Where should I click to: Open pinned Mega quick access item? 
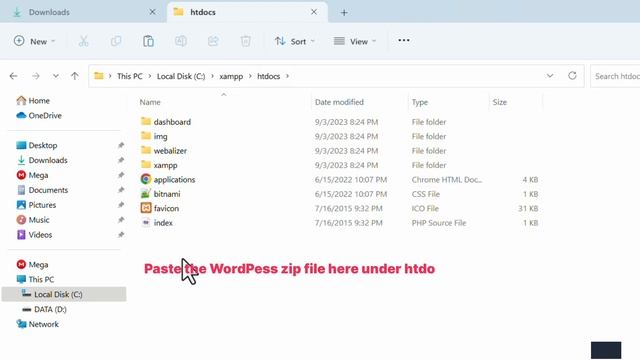(x=33, y=175)
